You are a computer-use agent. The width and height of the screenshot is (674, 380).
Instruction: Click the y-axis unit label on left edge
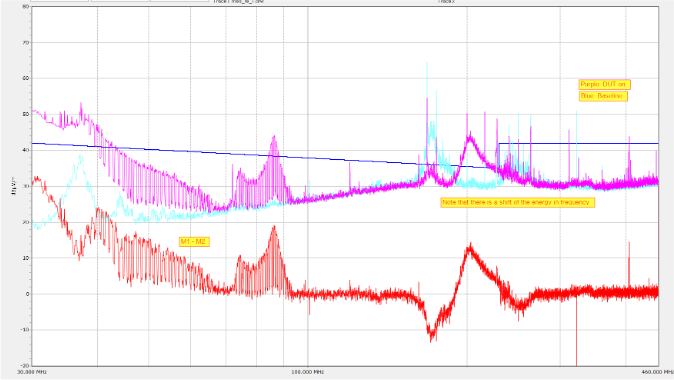click(x=13, y=186)
